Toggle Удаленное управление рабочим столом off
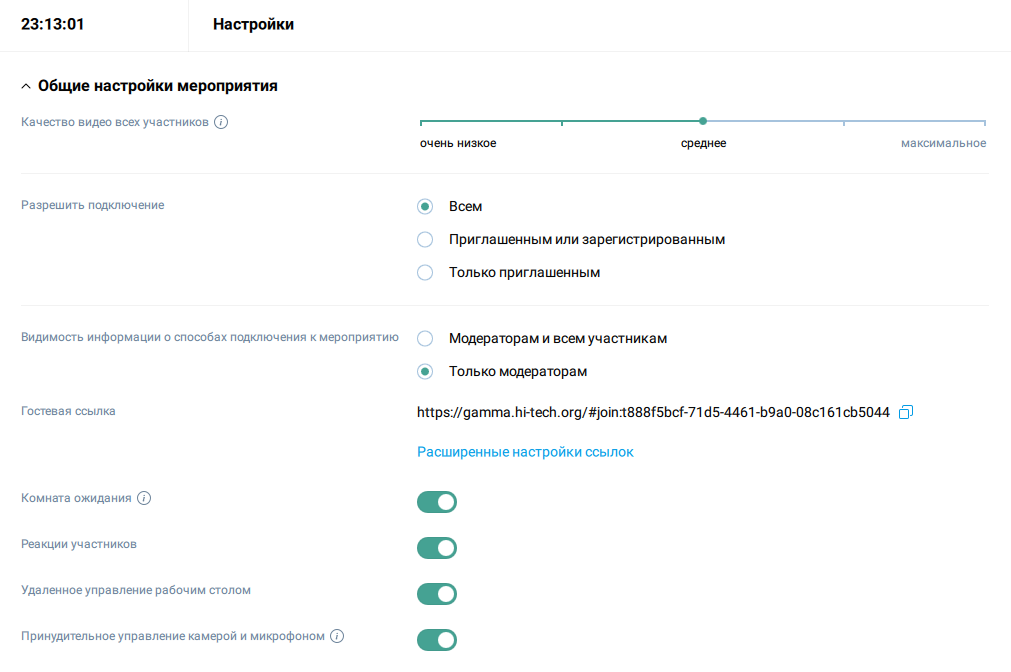 pos(437,594)
